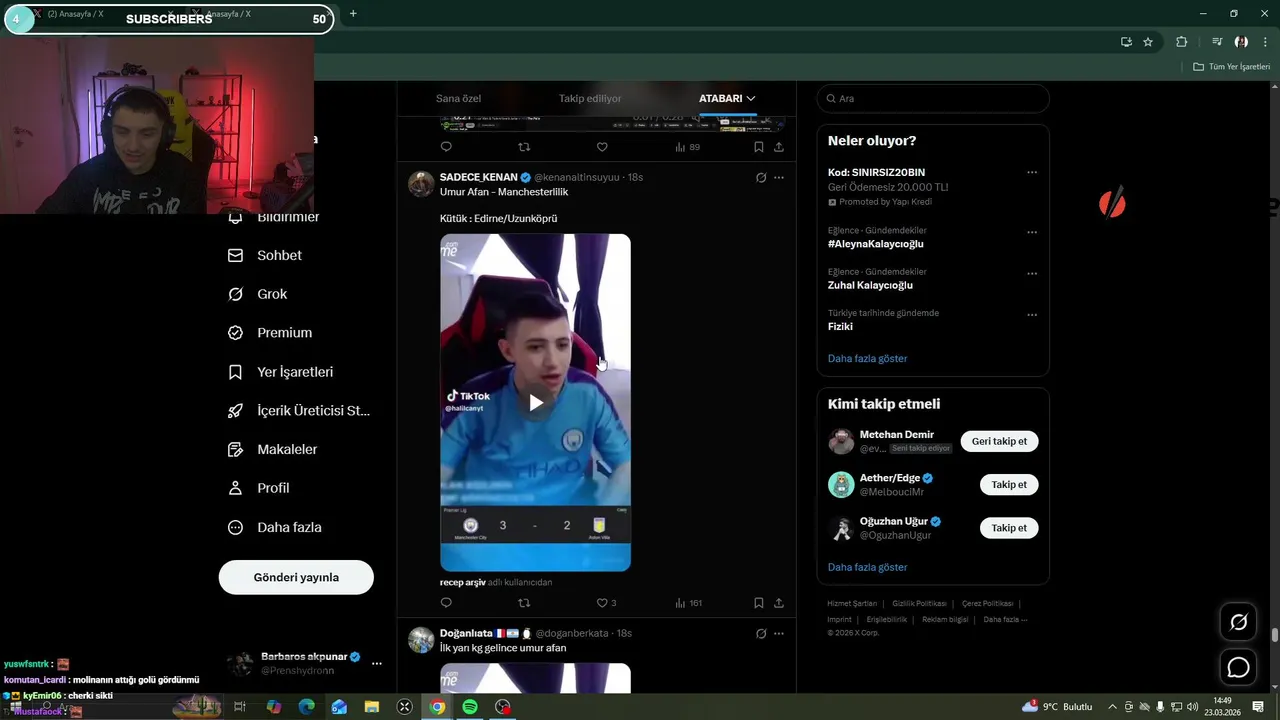Open Chrome media controls icon
This screenshot has height=720, width=1280.
click(1217, 42)
